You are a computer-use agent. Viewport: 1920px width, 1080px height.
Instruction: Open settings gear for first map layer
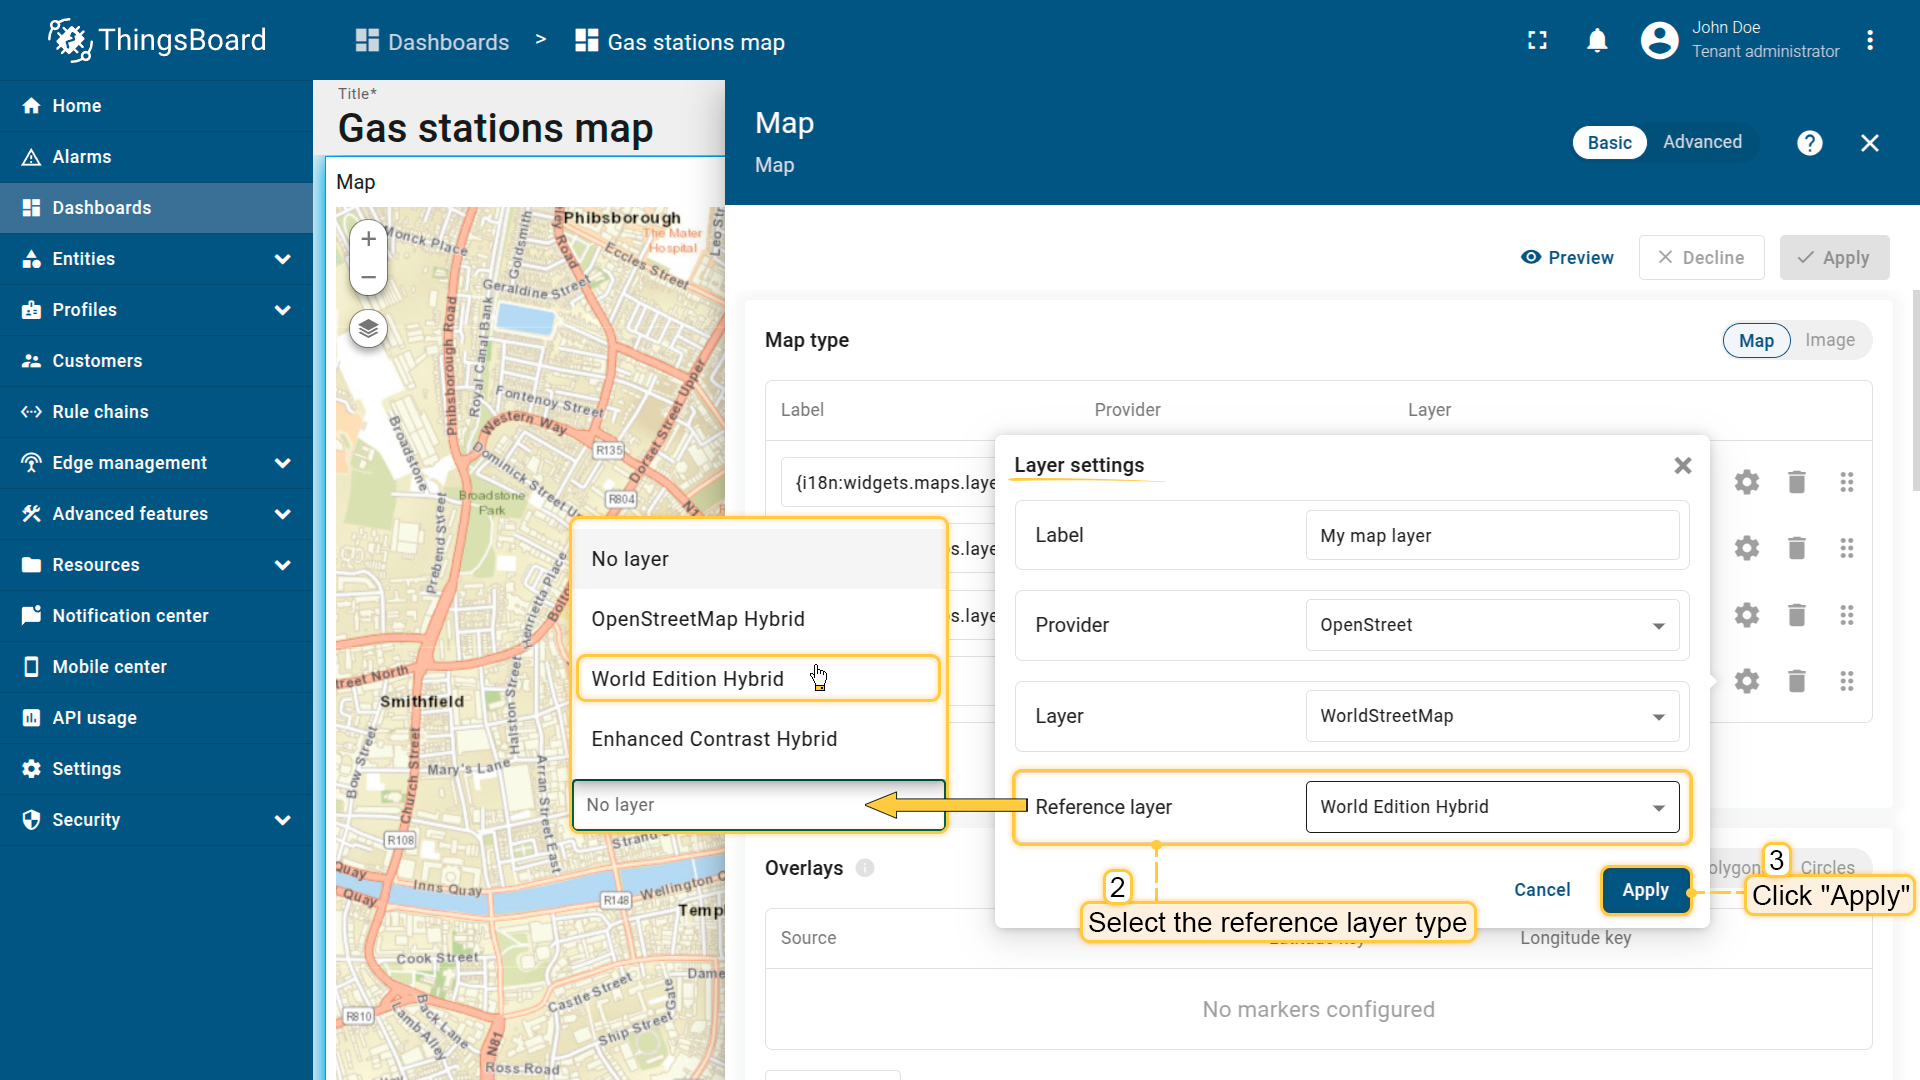tap(1746, 482)
